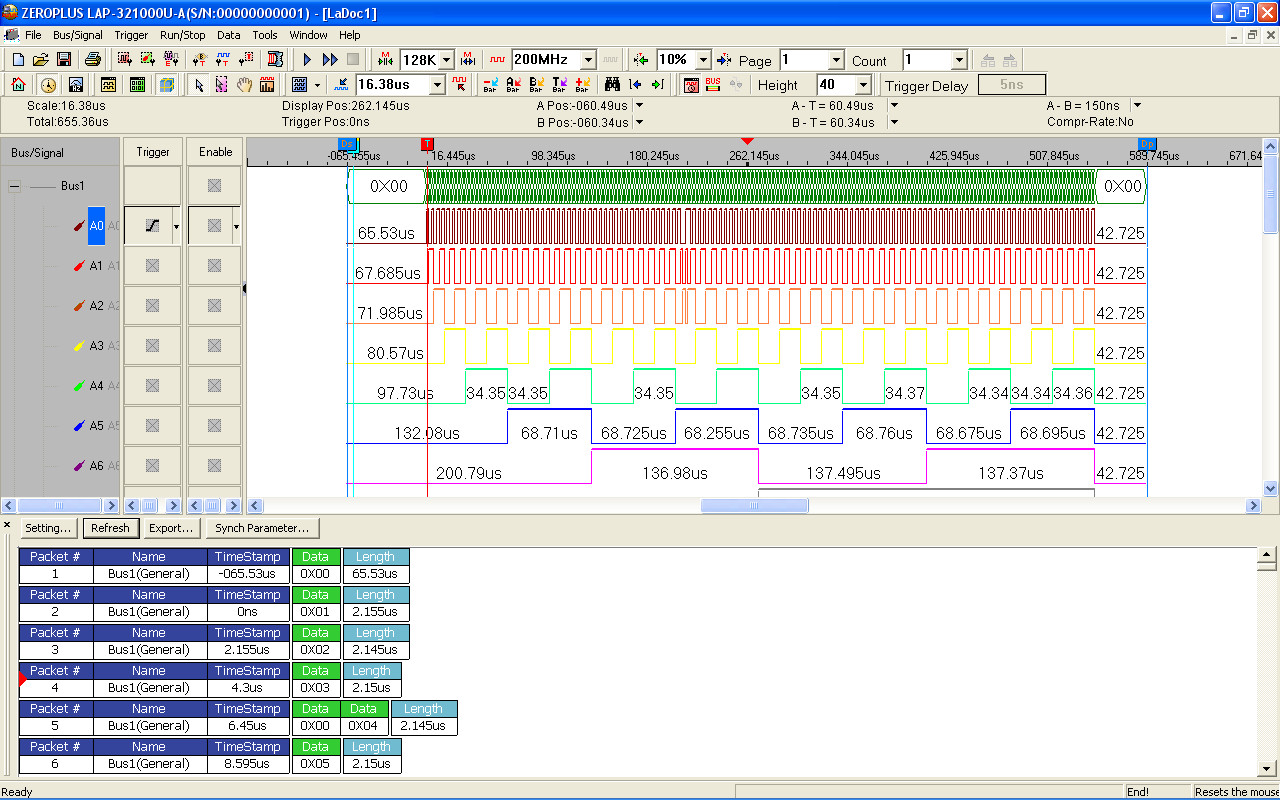Click the 0X03 data cell of packet 4

[x=315, y=688]
